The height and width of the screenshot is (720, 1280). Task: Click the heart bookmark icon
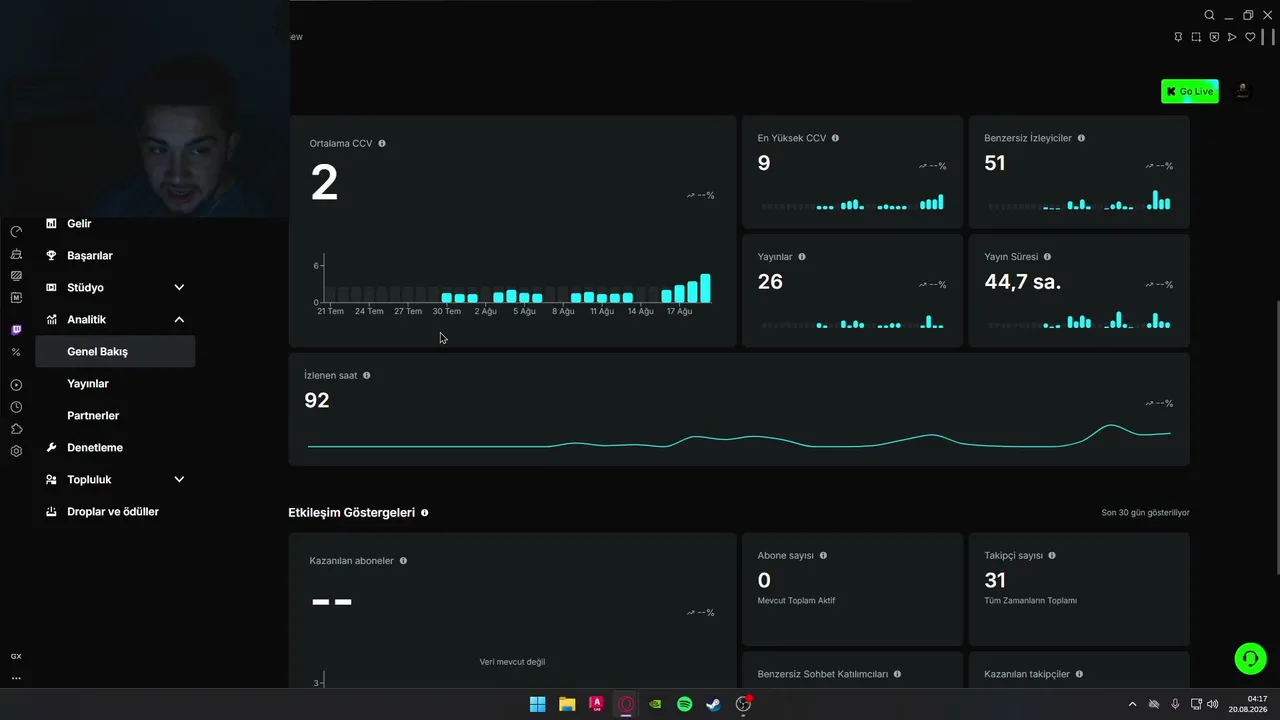[1250, 37]
